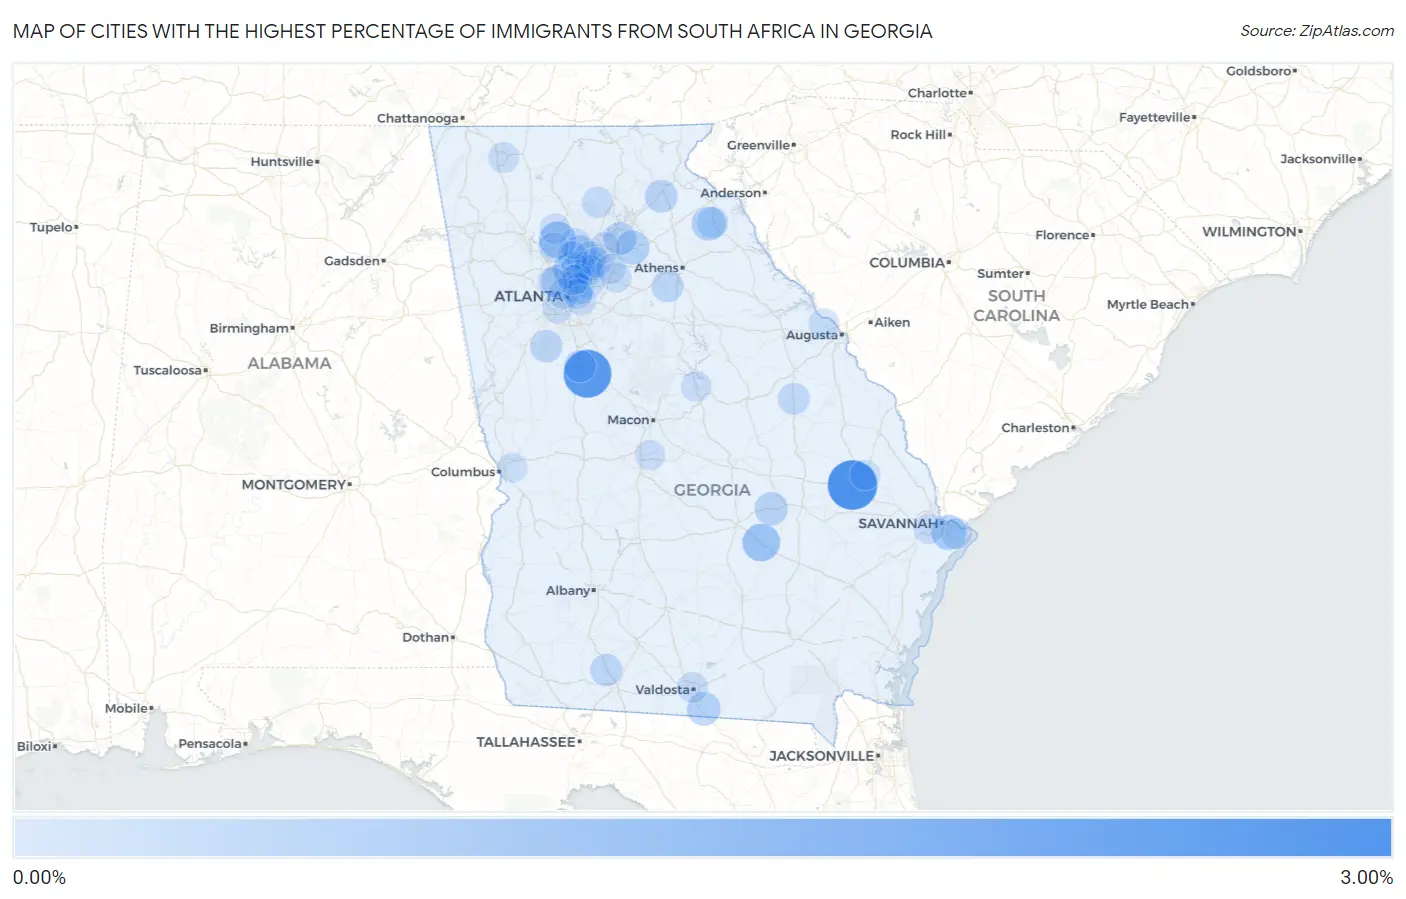Click the Chattanooga city label
The width and height of the screenshot is (1406, 899).
point(418,118)
